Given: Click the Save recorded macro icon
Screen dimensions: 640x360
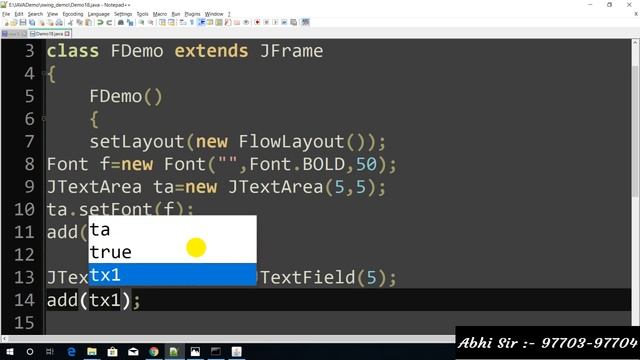Looking at the screenshot, I should (293, 22).
